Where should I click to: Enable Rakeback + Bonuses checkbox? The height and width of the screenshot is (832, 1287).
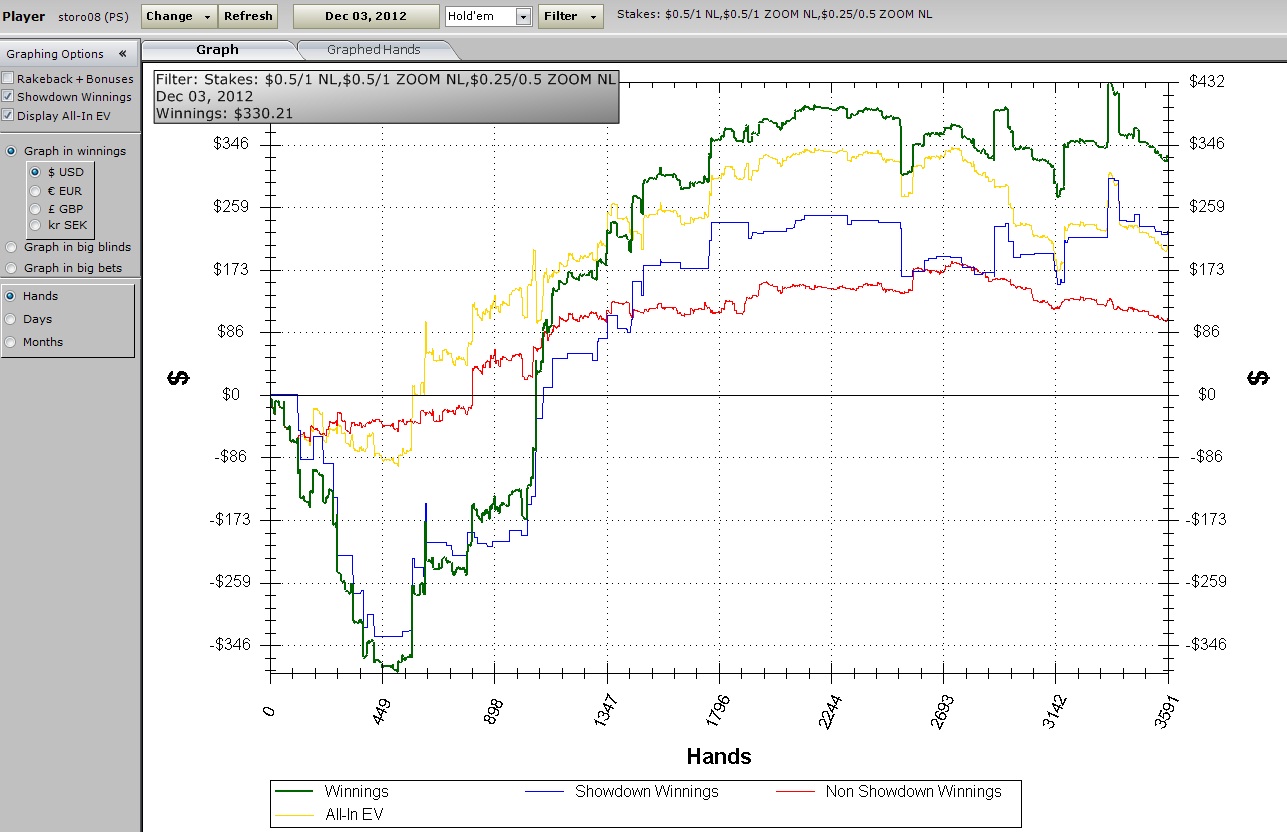tap(9, 79)
